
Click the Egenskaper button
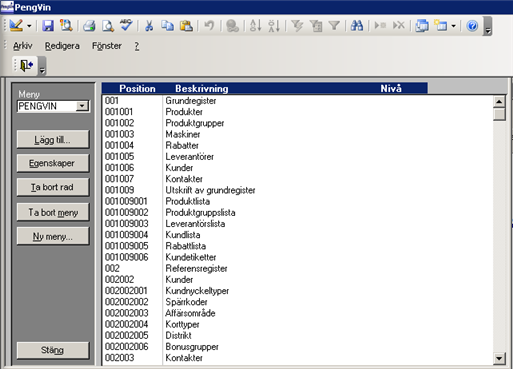pyautogui.click(x=53, y=163)
